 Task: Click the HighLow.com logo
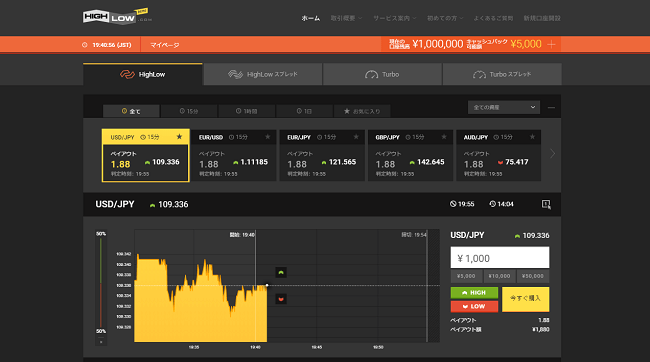tap(117, 17)
